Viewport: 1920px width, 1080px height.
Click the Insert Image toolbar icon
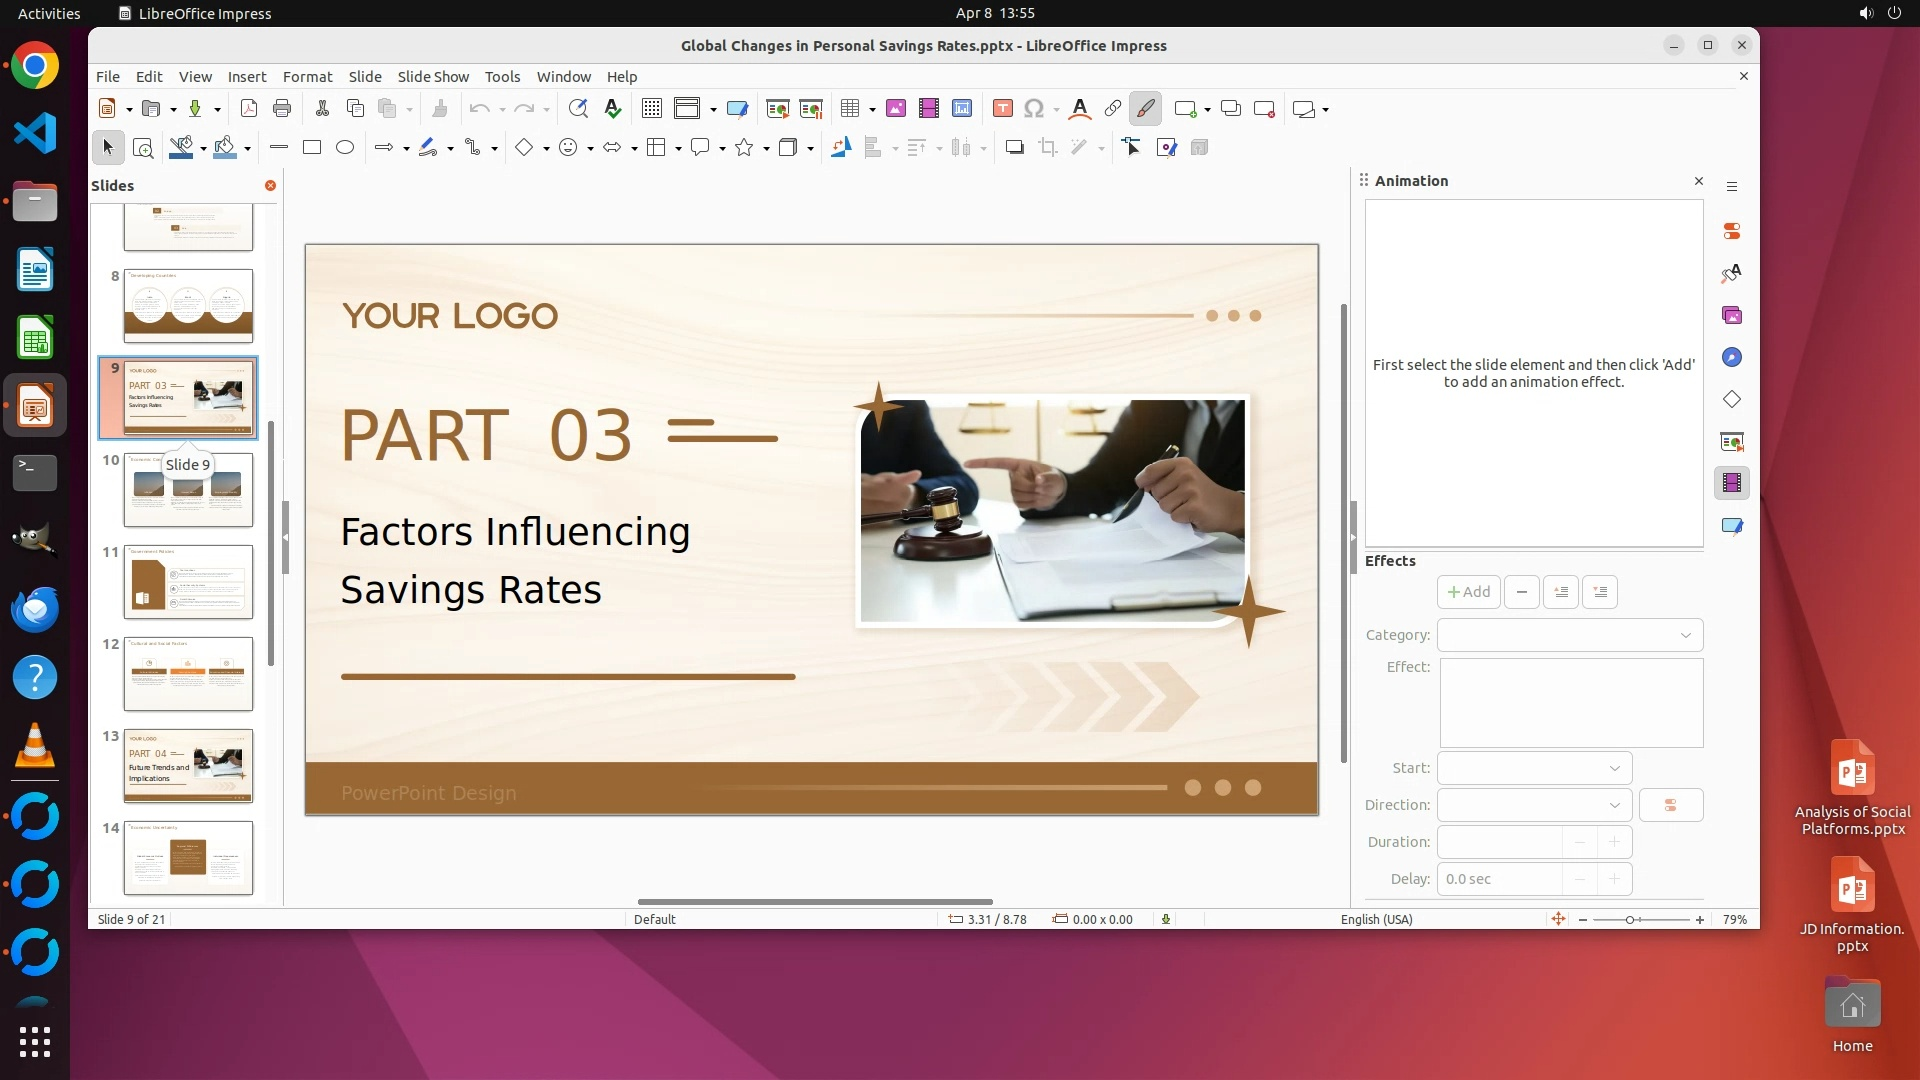896,109
